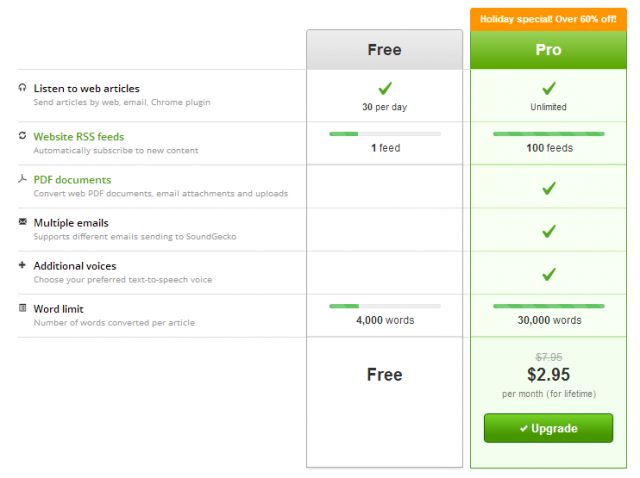This screenshot has height=478, width=640.
Task: Select the Pro plan header
Action: pyautogui.click(x=548, y=49)
